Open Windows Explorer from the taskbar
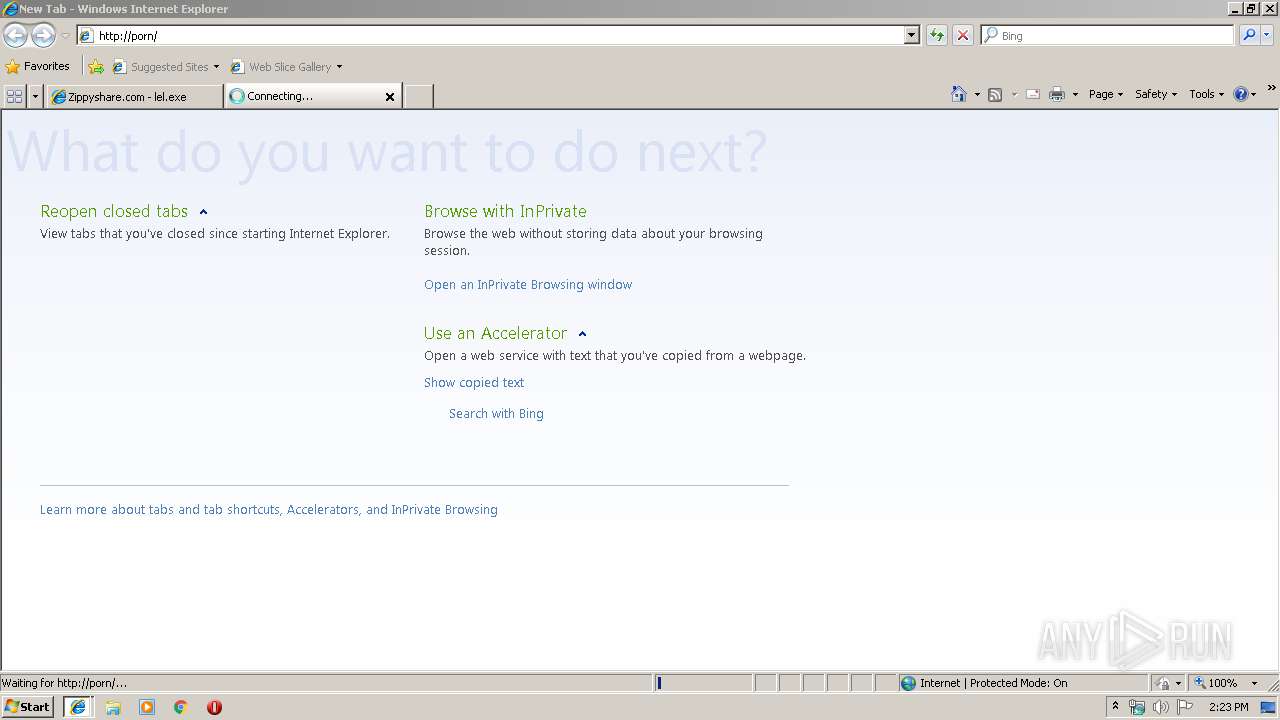 pyautogui.click(x=113, y=707)
